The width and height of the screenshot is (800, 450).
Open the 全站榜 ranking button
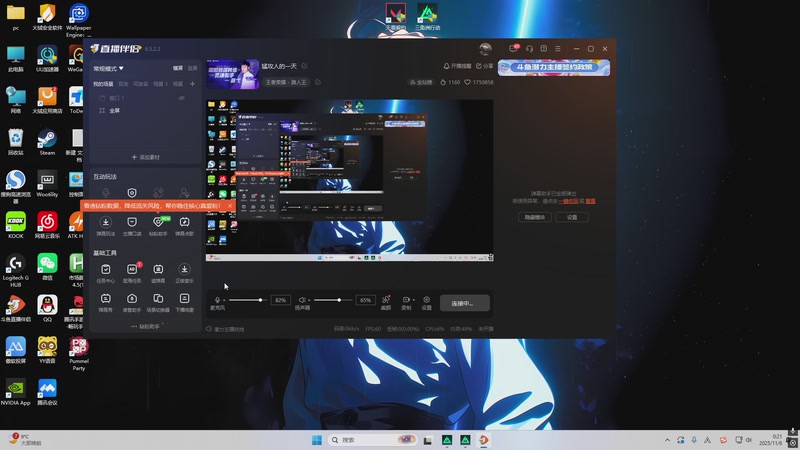pos(421,82)
